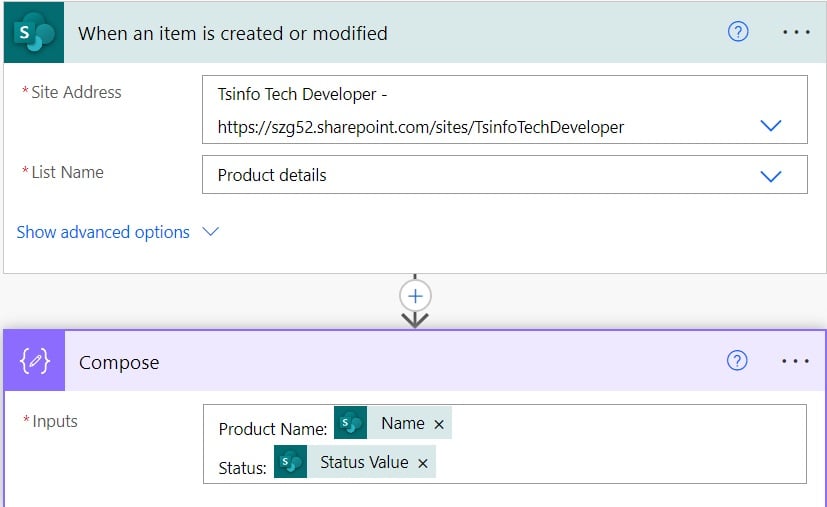Expand the Site Address dropdown
Image resolution: width=827 pixels, height=507 pixels.
pyautogui.click(x=771, y=126)
